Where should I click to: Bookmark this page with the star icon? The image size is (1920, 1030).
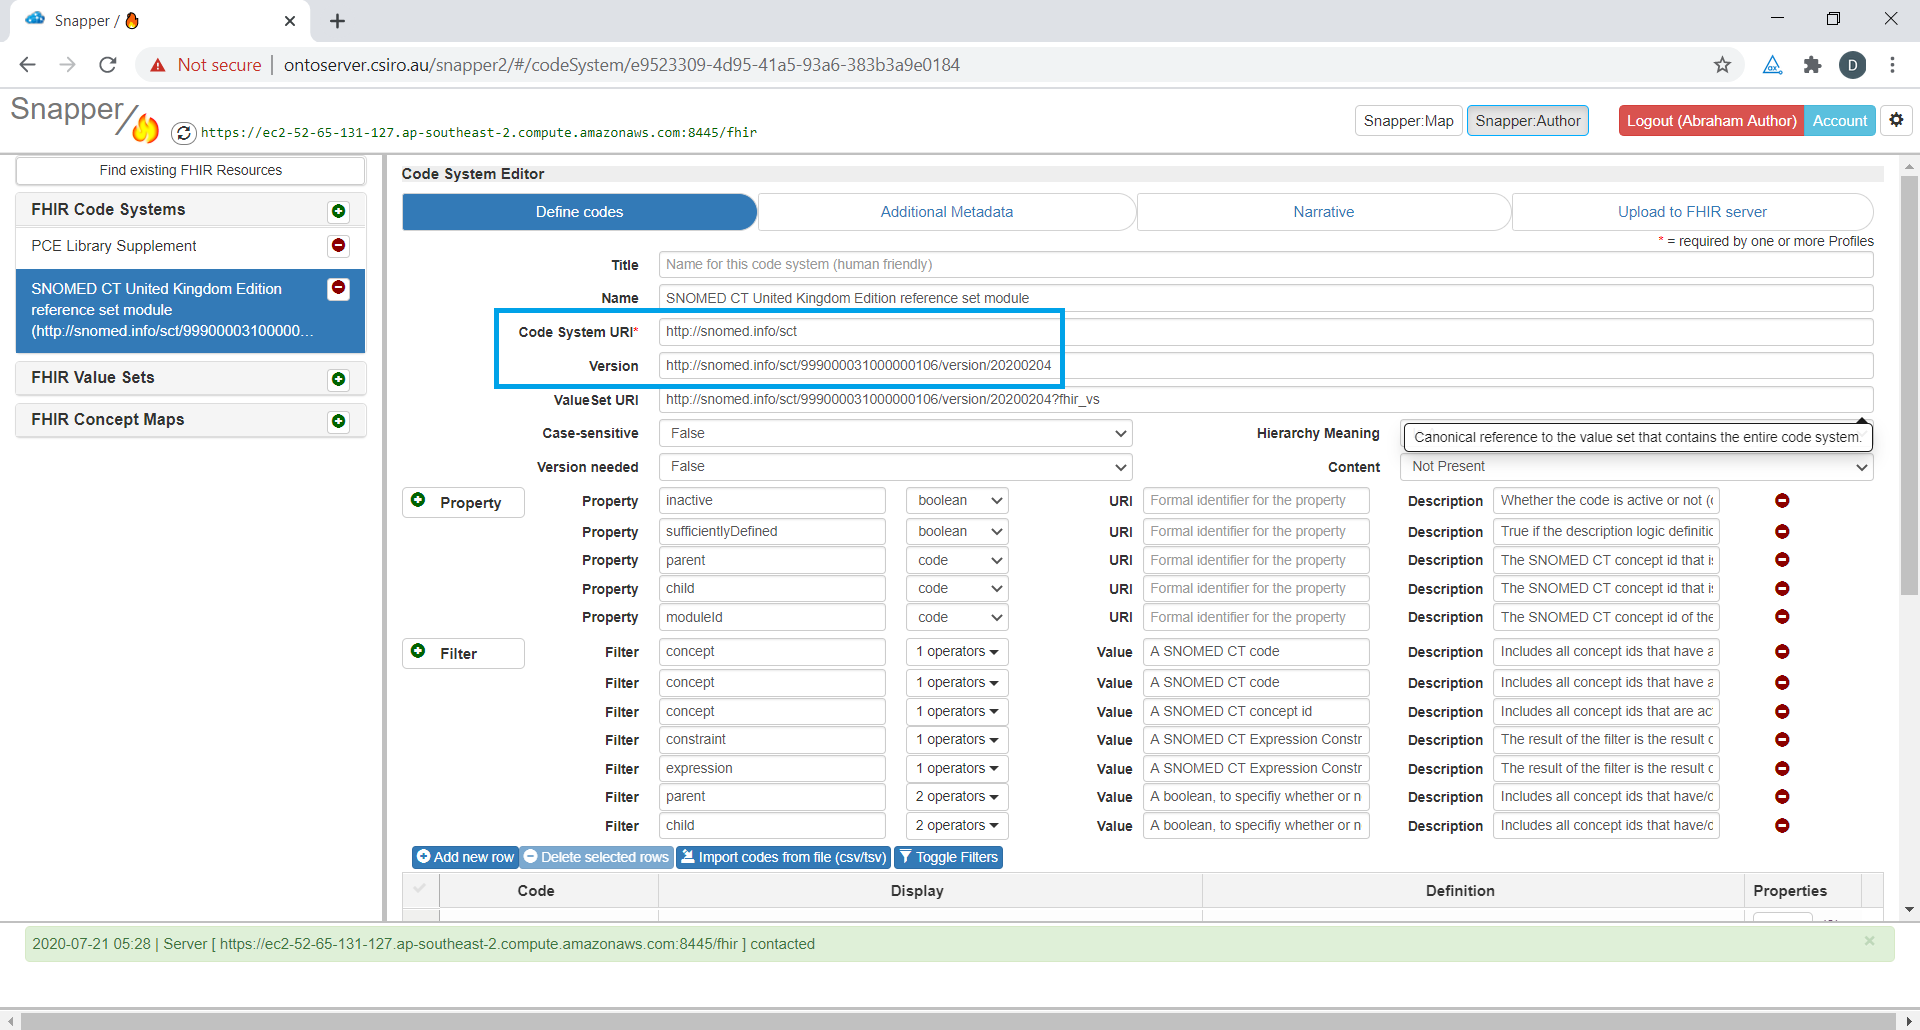pyautogui.click(x=1722, y=65)
